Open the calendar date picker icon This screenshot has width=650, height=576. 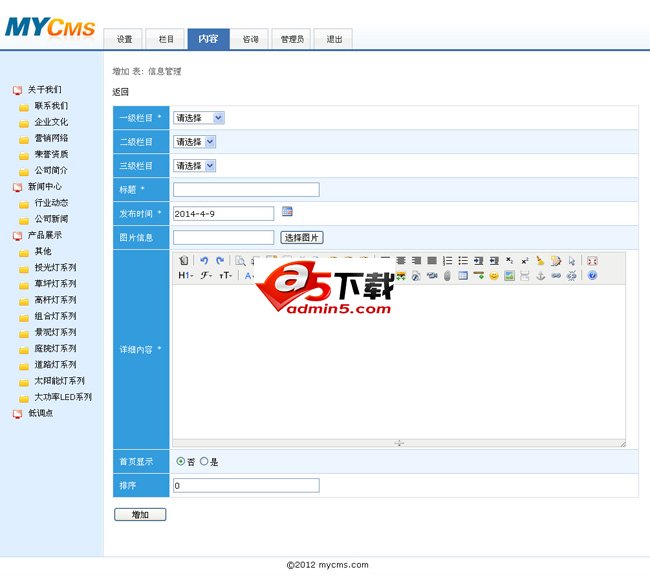tap(287, 211)
